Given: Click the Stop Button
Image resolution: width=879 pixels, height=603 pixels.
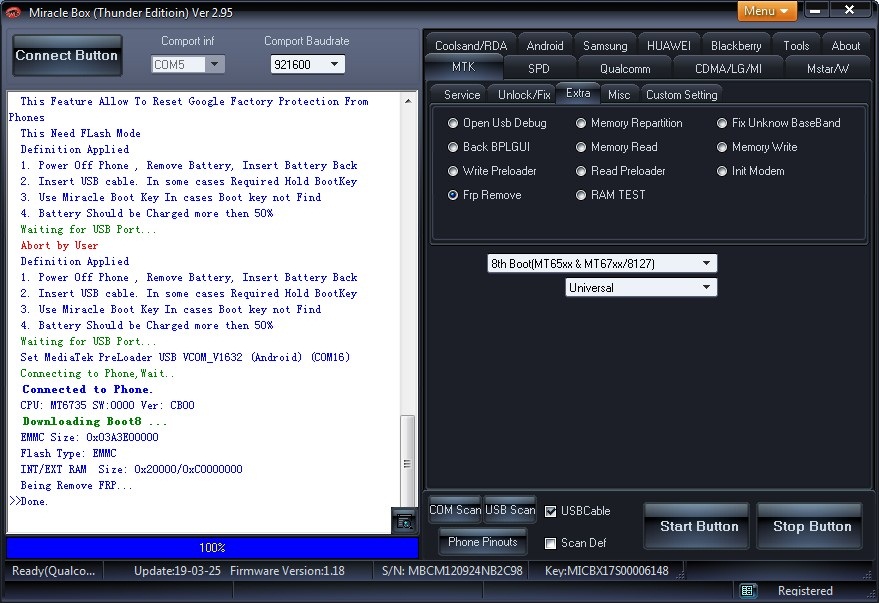Looking at the screenshot, I should click(x=810, y=526).
